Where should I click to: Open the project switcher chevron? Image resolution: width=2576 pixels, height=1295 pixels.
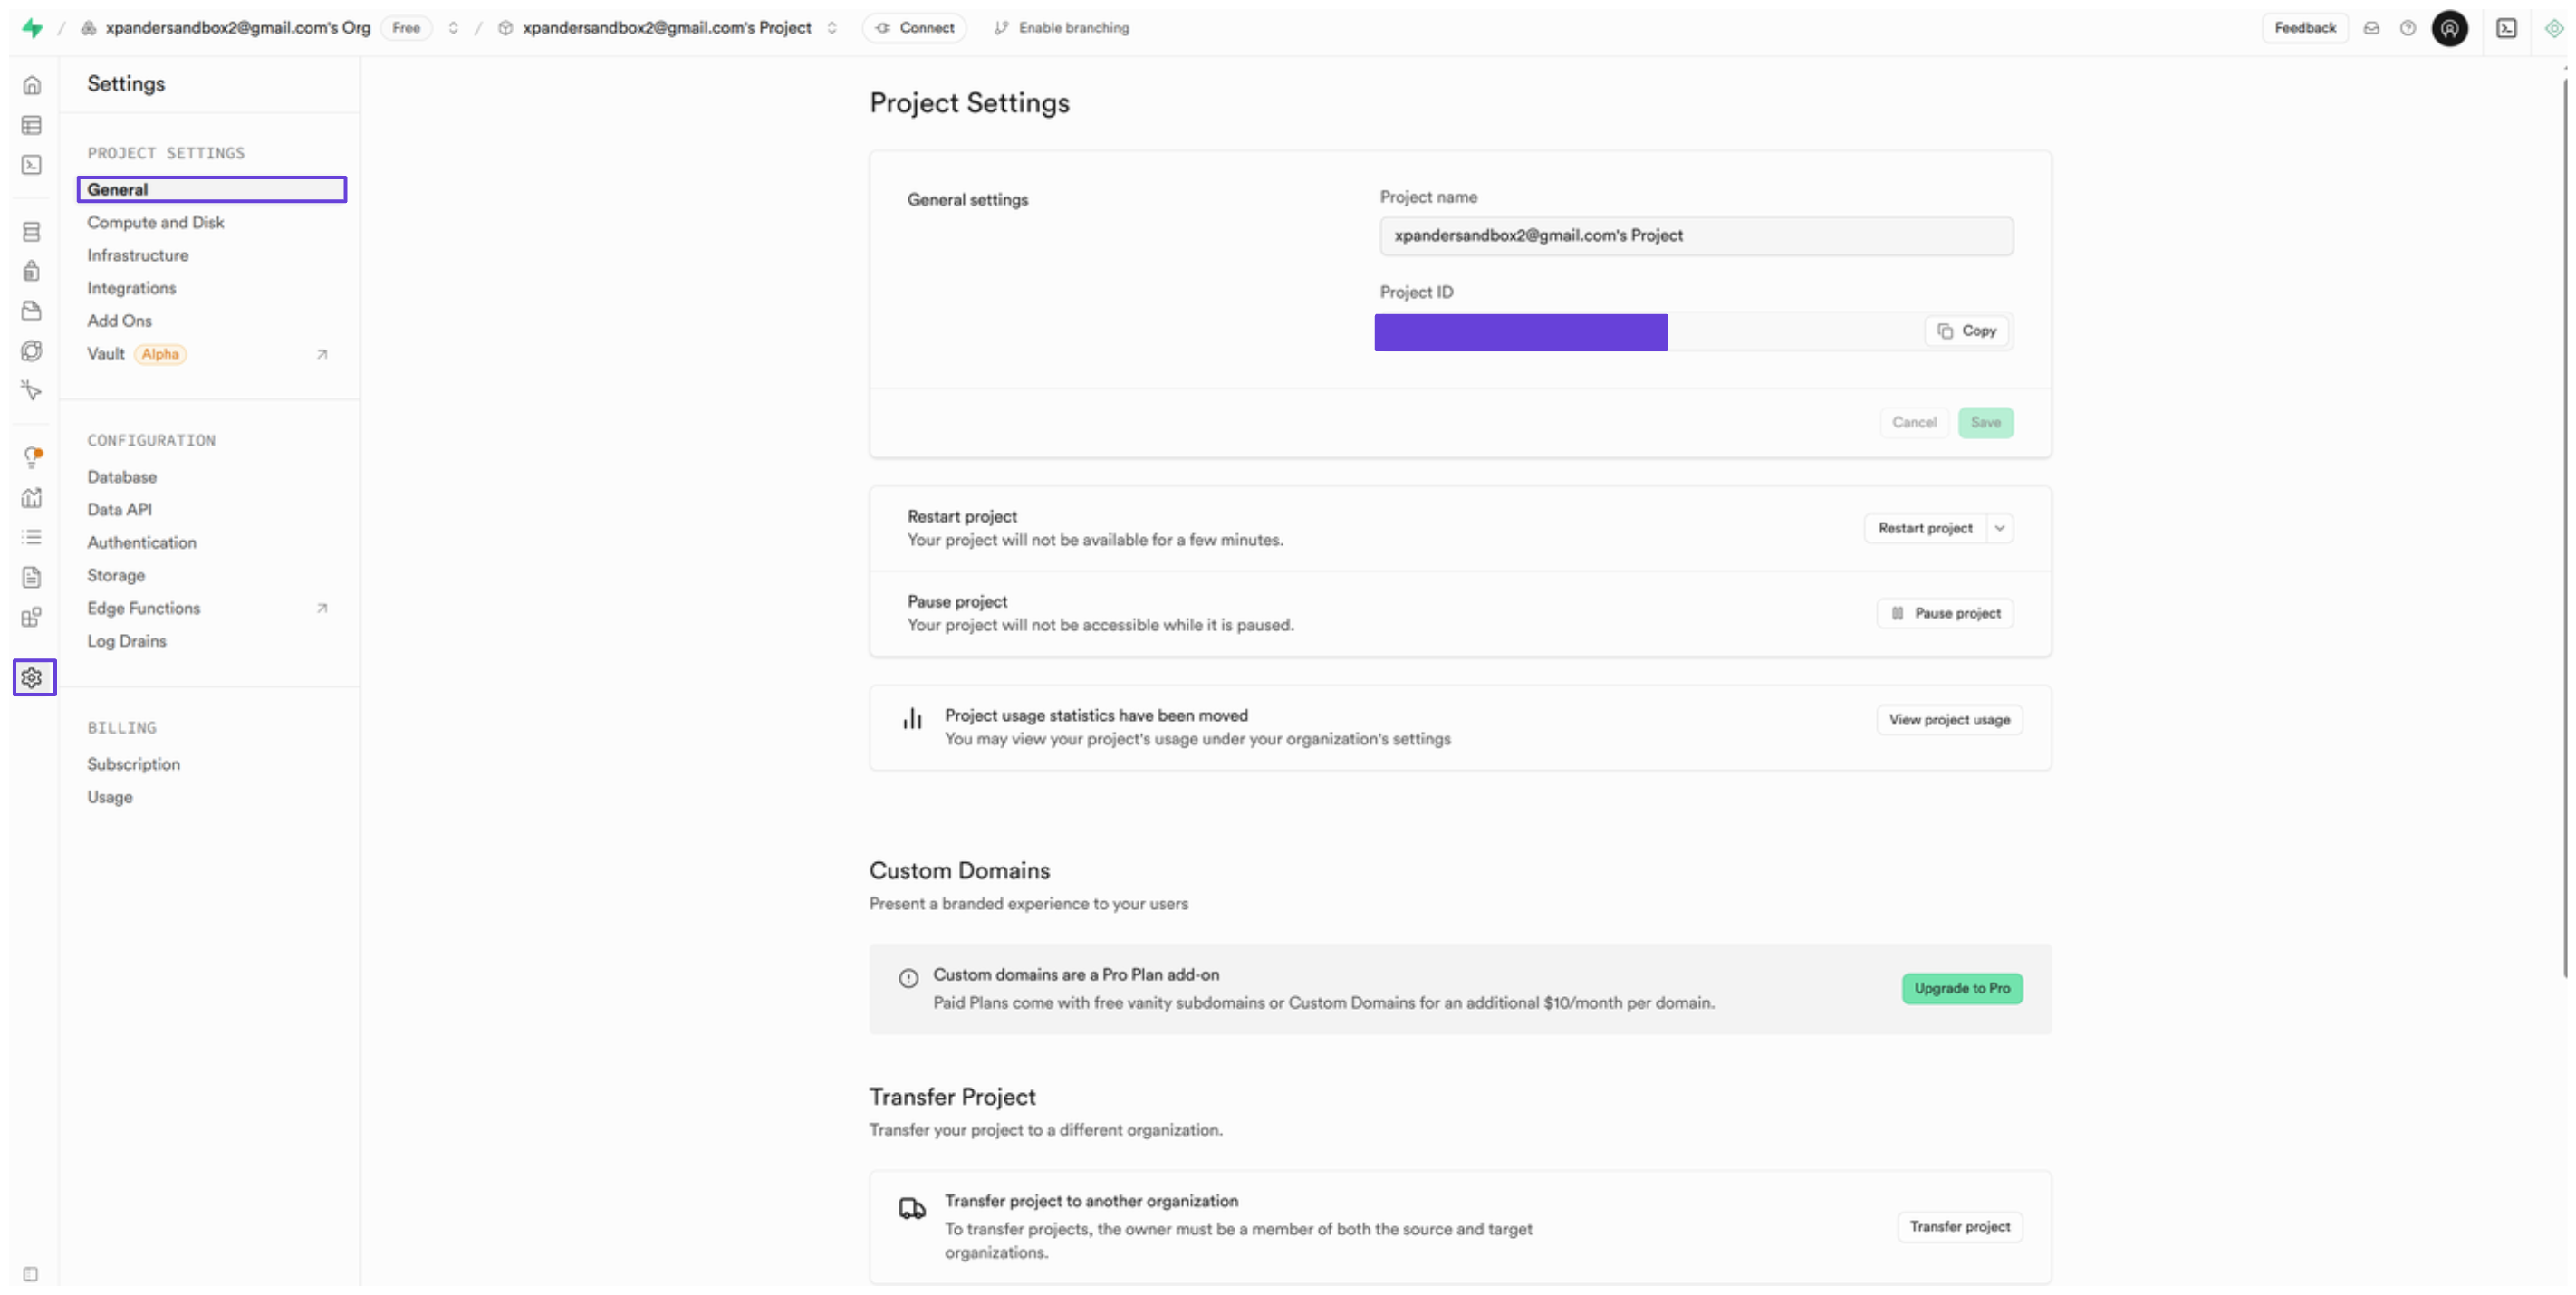(x=832, y=28)
